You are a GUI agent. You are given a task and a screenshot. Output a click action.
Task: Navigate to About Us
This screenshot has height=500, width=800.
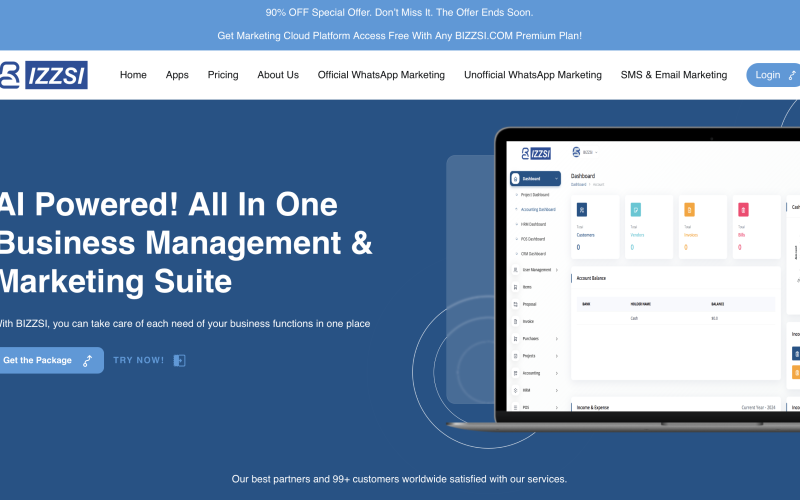coord(278,75)
